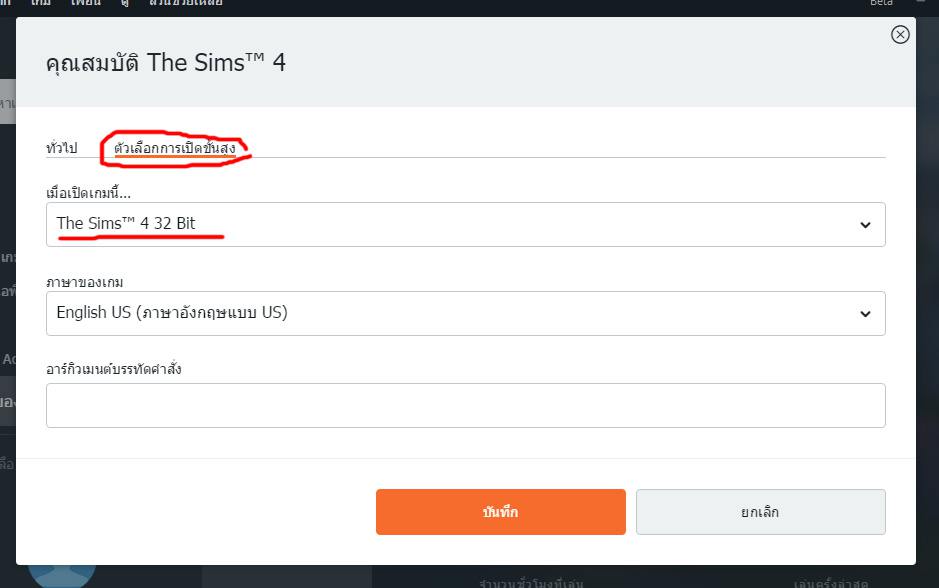Open the เกม menu in the top bar
The height and width of the screenshot is (588, 939).
[x=41, y=3]
